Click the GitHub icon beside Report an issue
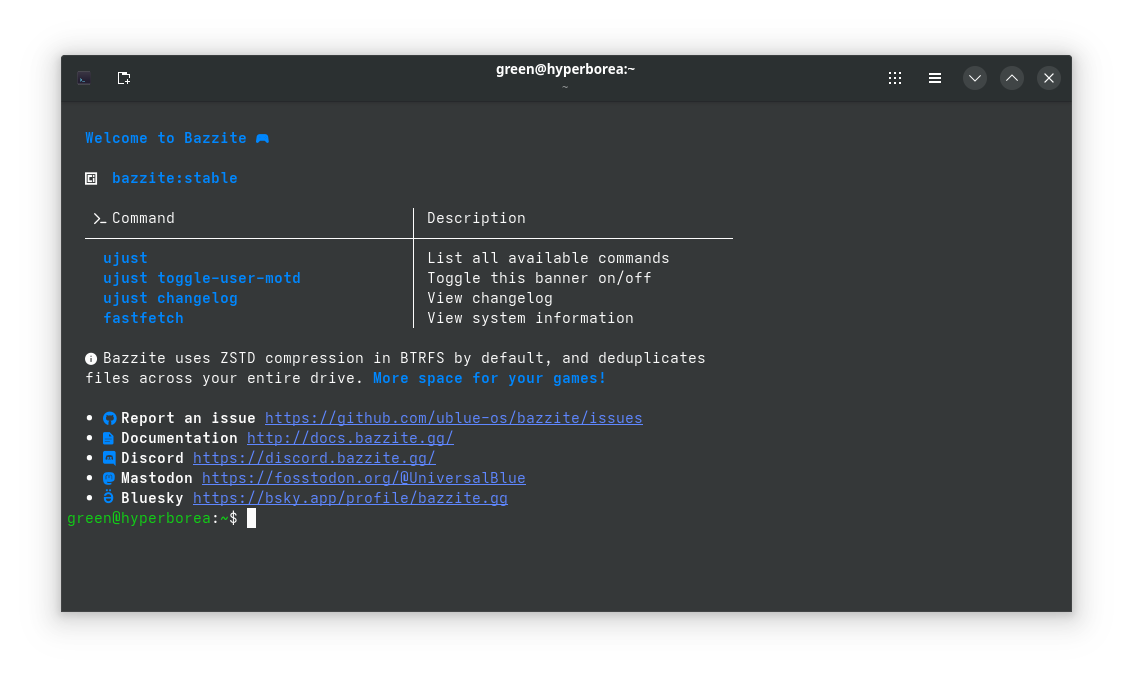 tap(109, 418)
